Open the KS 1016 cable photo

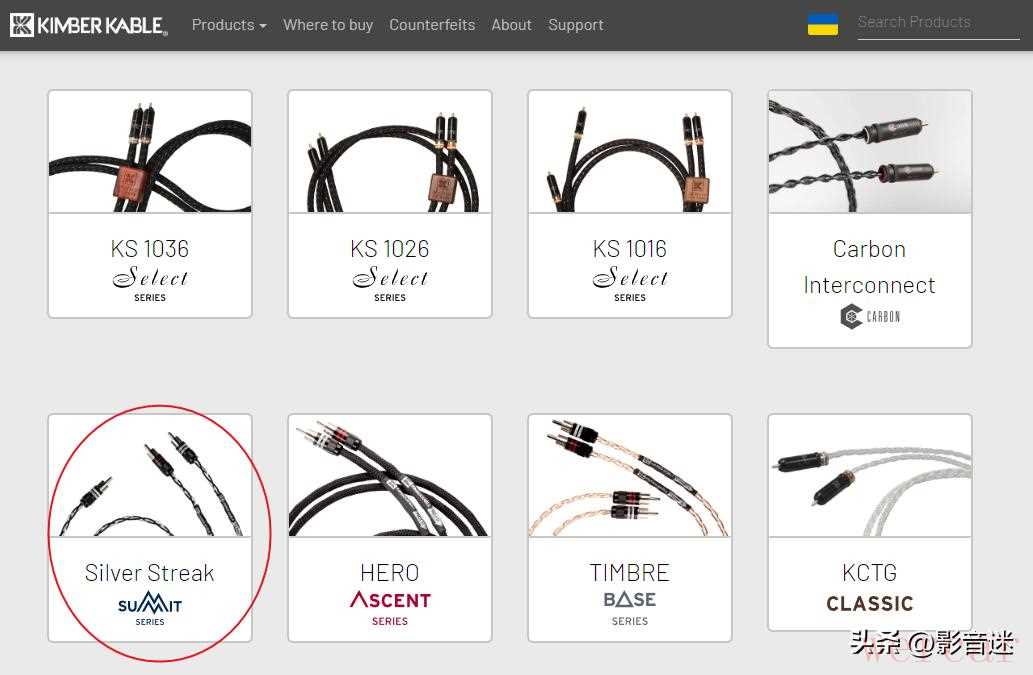tap(630, 152)
